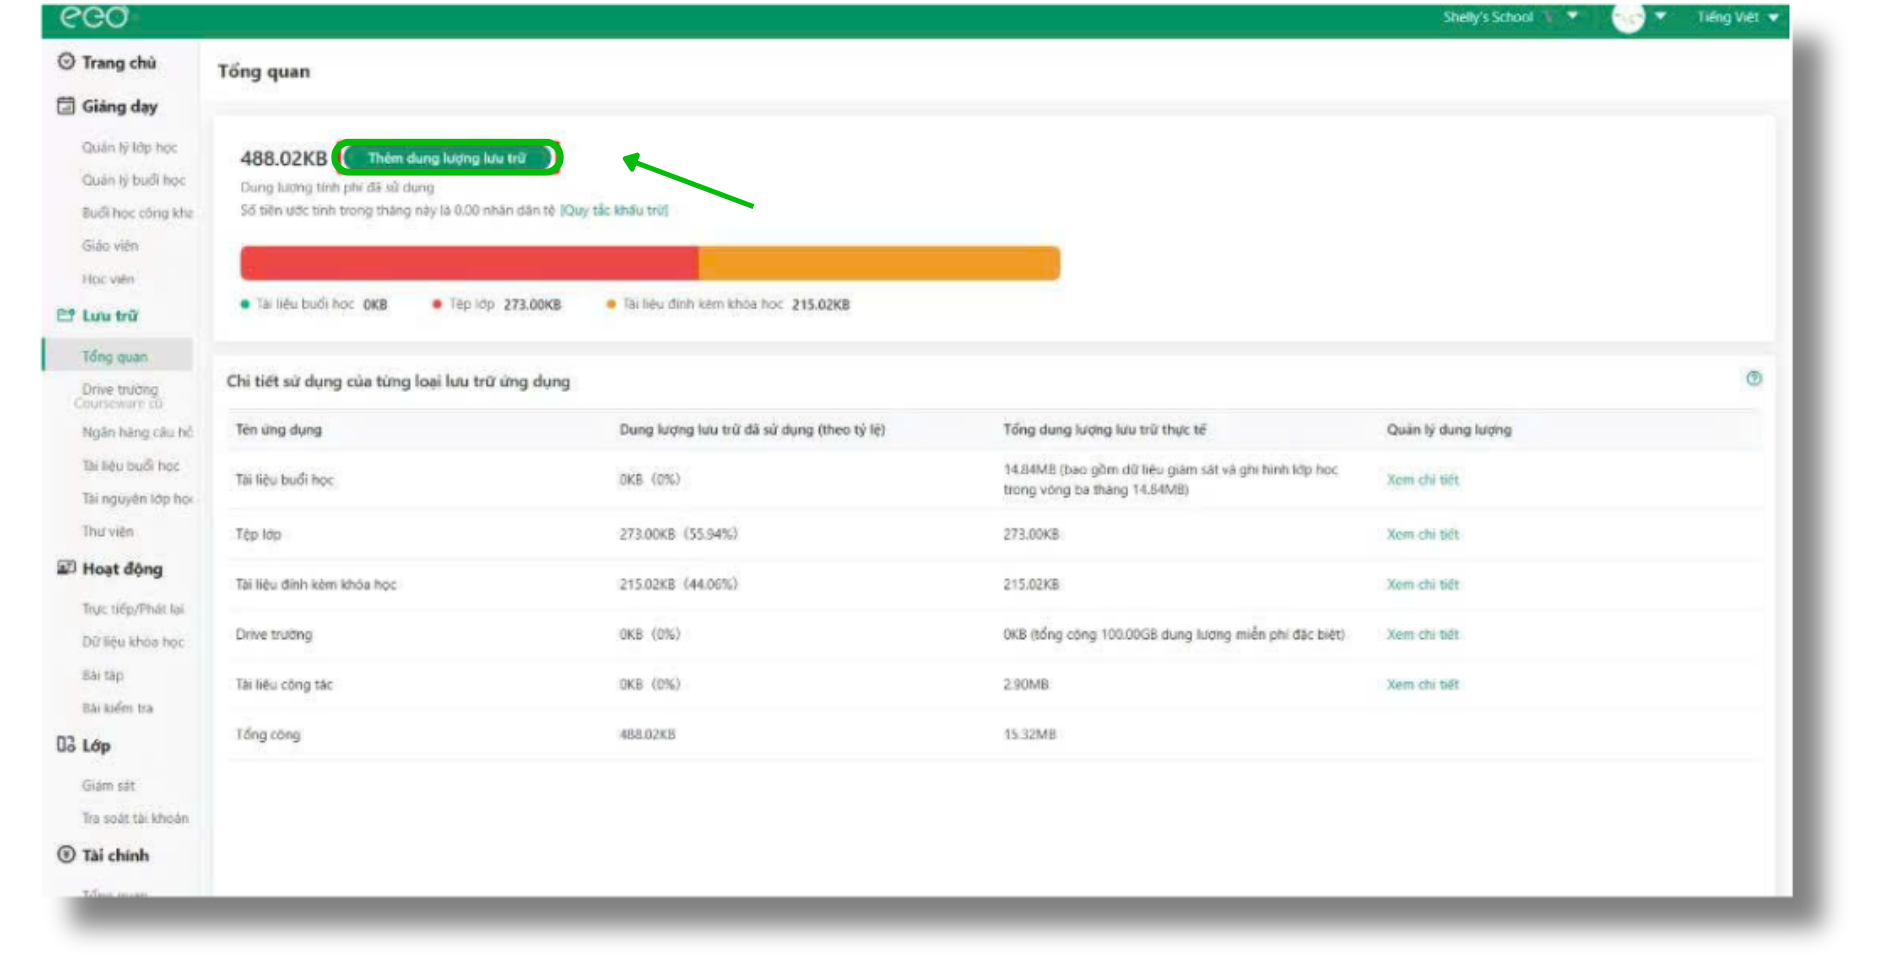Select Tổng quan in the sidebar
Image resolution: width=1894 pixels, height=966 pixels.
(115, 357)
